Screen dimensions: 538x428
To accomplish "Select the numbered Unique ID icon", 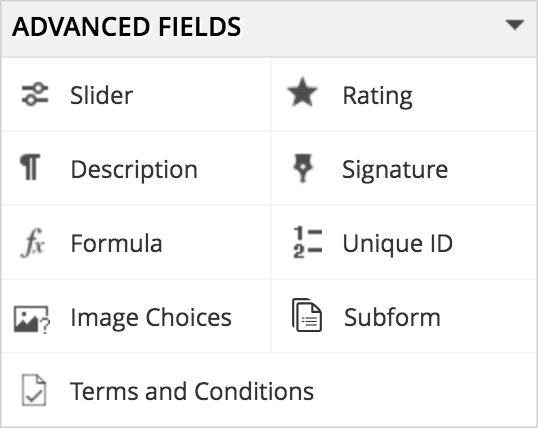I will click(307, 242).
